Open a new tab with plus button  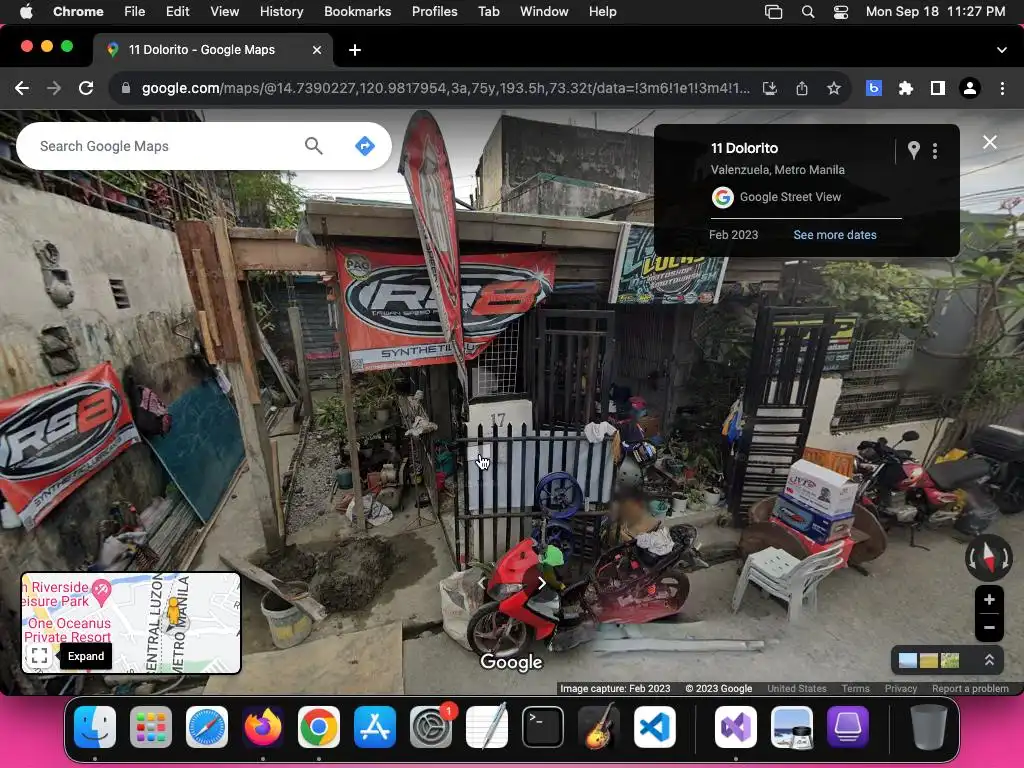pos(355,50)
